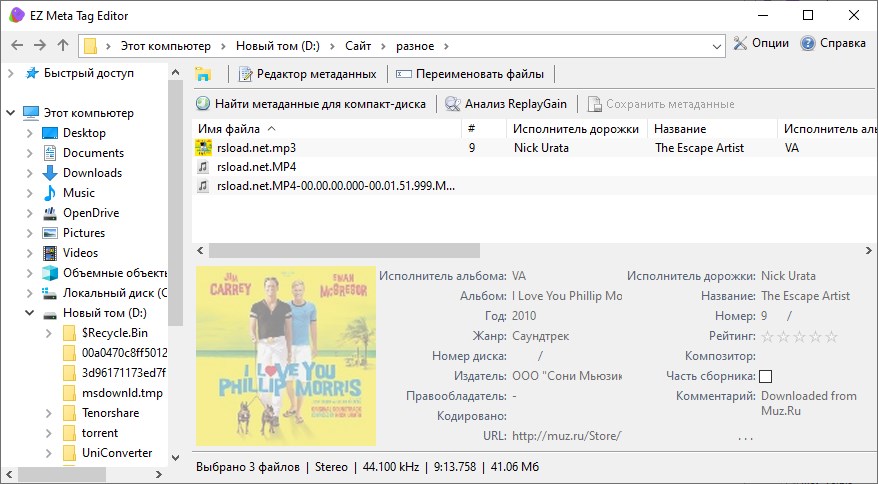The image size is (878, 484).
Task: Run Анализ ReplayGain
Action: (x=506, y=104)
